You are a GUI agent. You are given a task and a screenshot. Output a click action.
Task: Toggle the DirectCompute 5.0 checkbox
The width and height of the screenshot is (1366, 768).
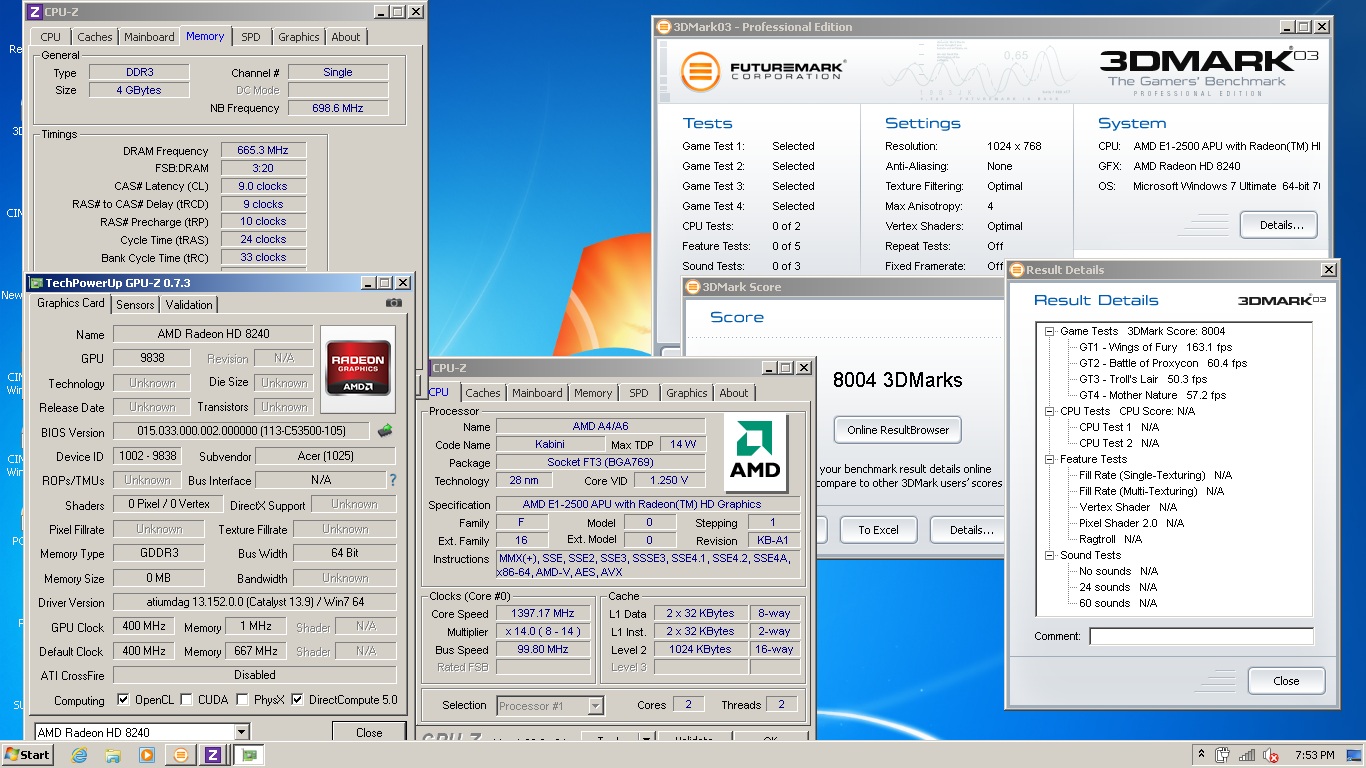pos(297,700)
